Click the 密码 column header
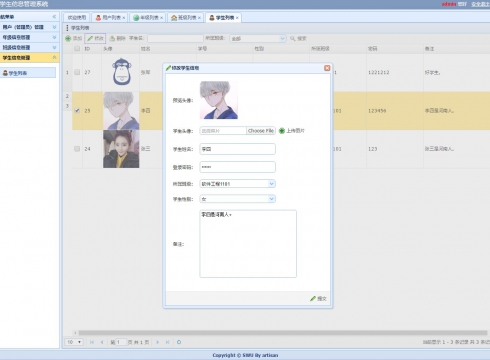This screenshot has height=360, width=490. tap(395, 49)
